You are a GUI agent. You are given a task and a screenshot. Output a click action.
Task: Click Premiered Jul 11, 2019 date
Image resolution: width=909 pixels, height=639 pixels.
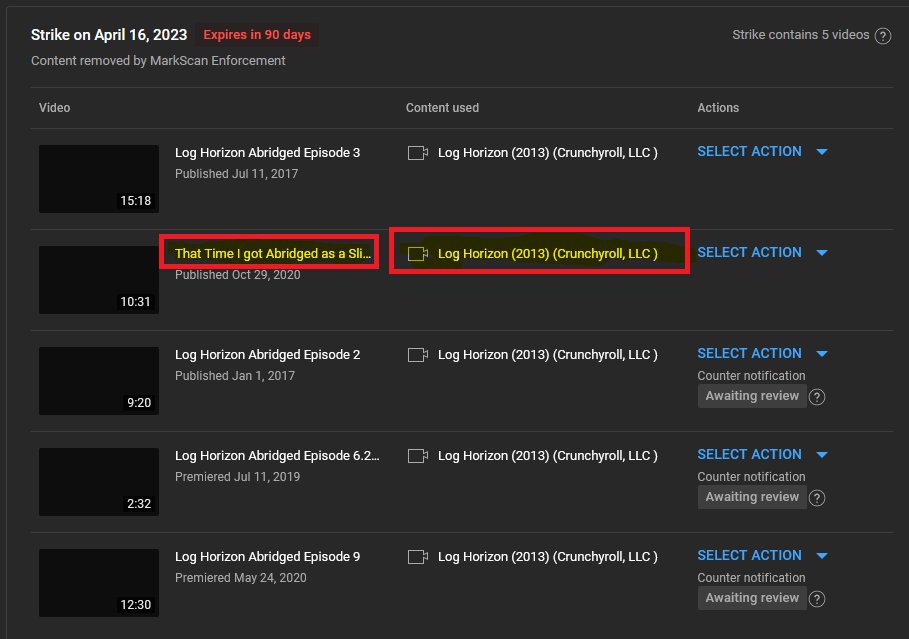coord(238,477)
